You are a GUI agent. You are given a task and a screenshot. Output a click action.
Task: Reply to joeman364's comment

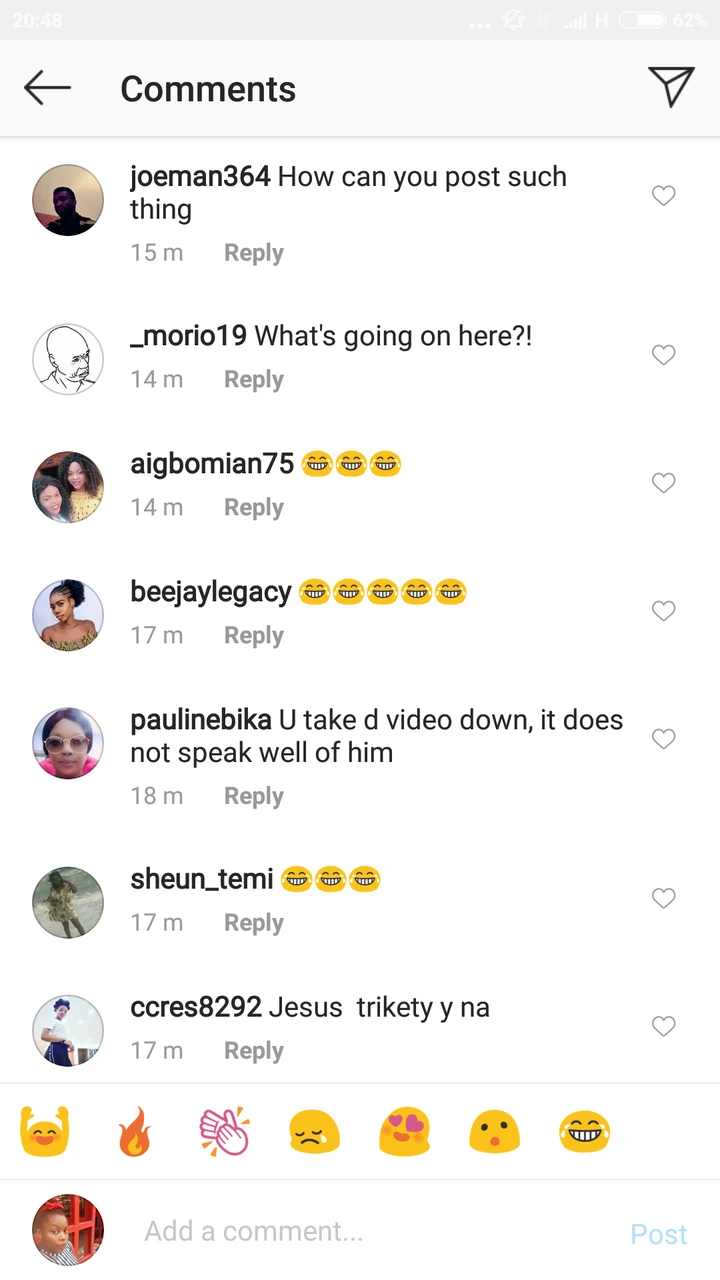(x=253, y=253)
